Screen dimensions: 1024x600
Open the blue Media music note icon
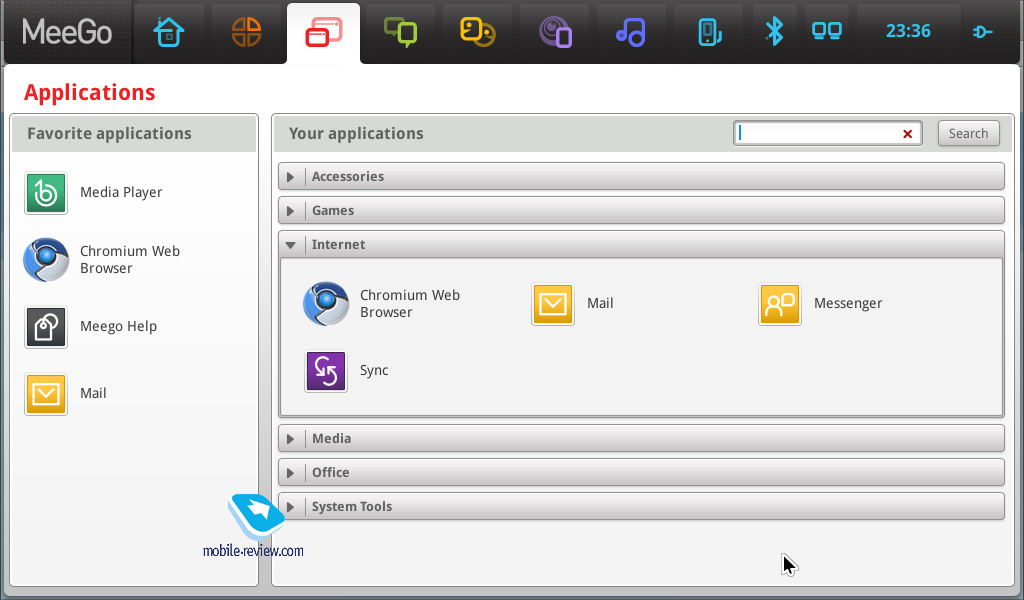631,32
